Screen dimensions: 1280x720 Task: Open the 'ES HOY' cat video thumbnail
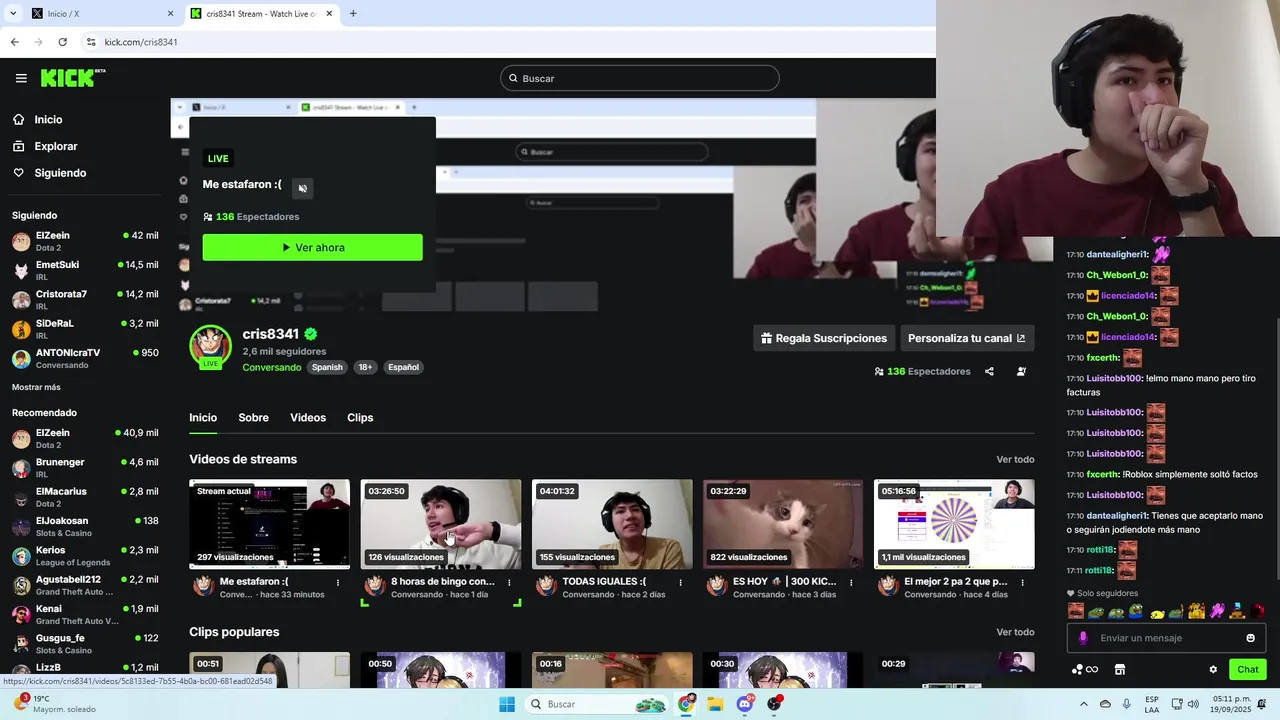point(783,524)
